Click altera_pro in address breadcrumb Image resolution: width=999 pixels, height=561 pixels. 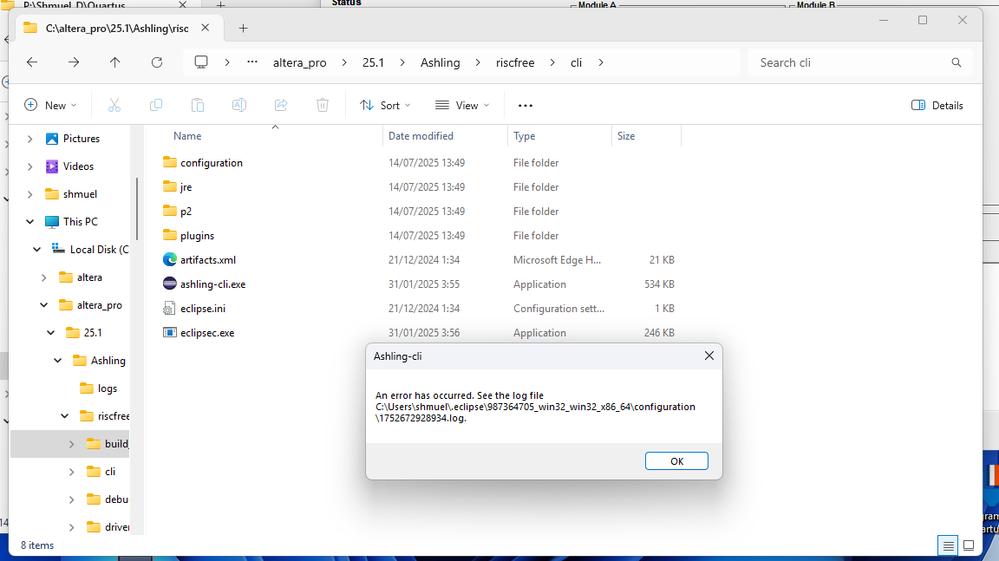coord(300,62)
